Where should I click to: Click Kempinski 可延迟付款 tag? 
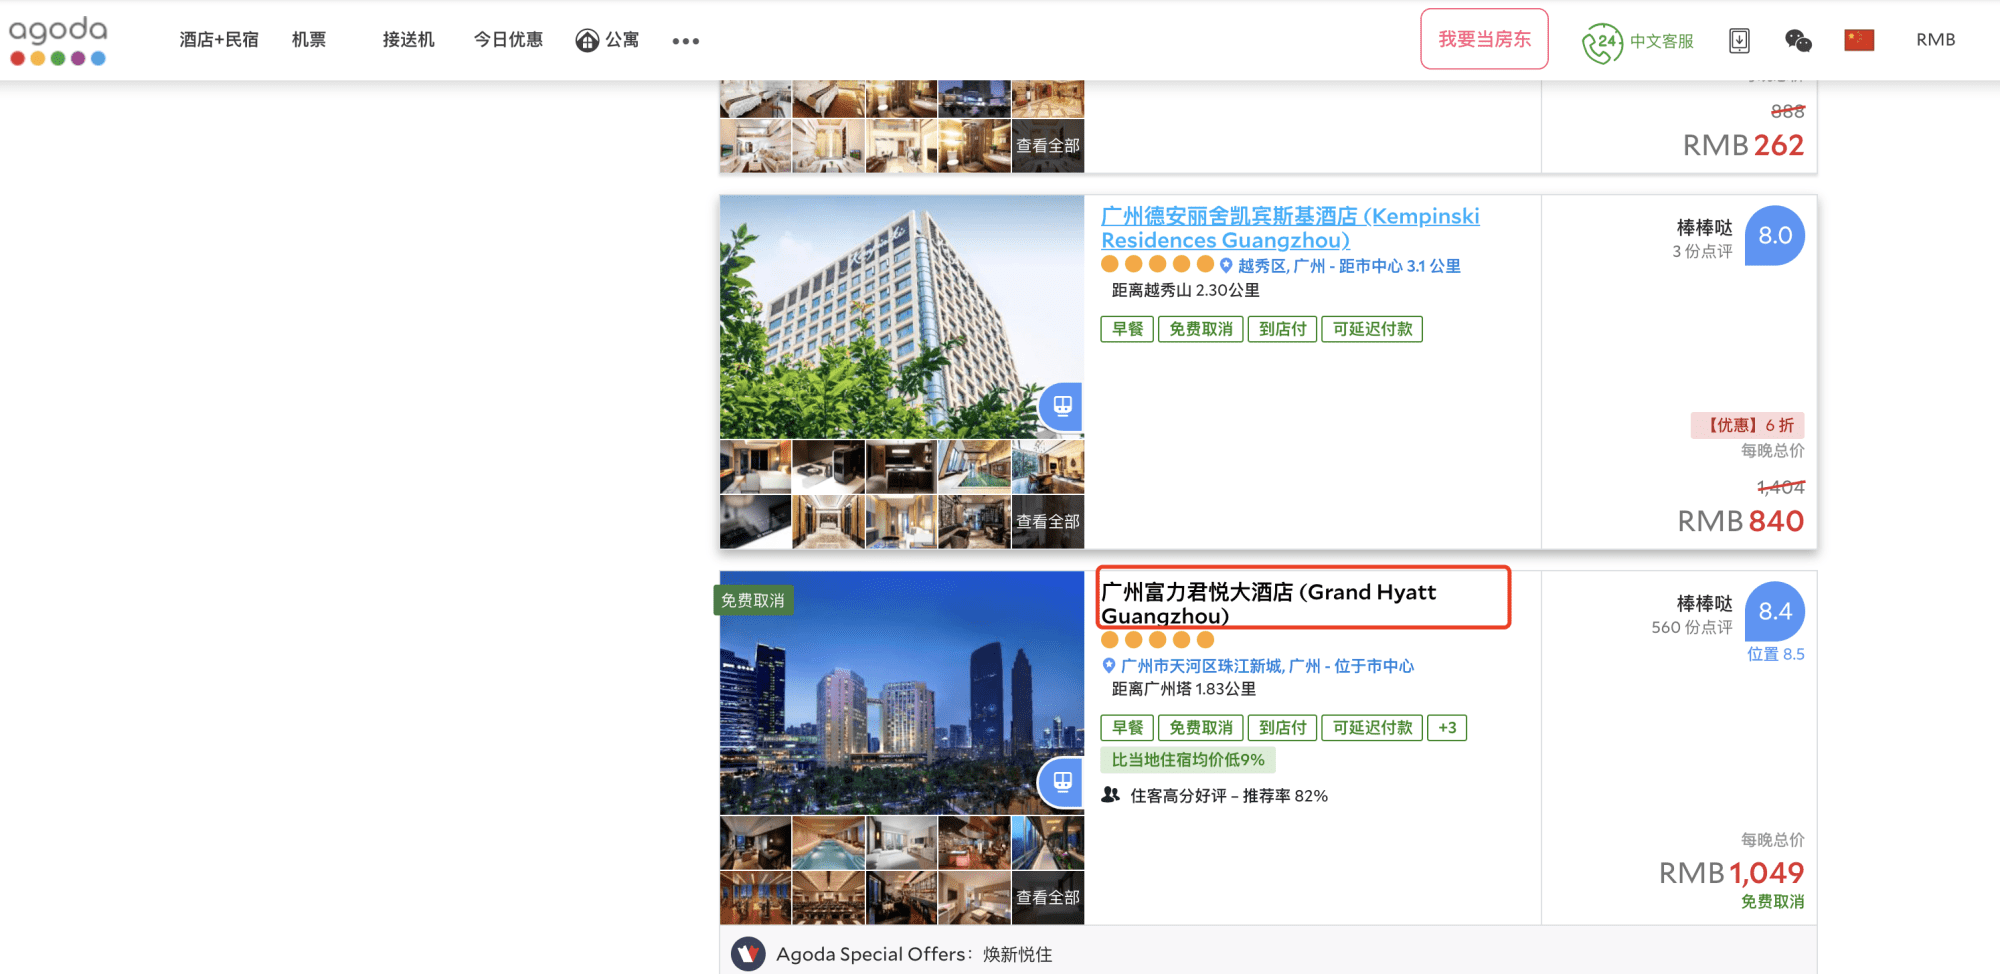(1372, 329)
